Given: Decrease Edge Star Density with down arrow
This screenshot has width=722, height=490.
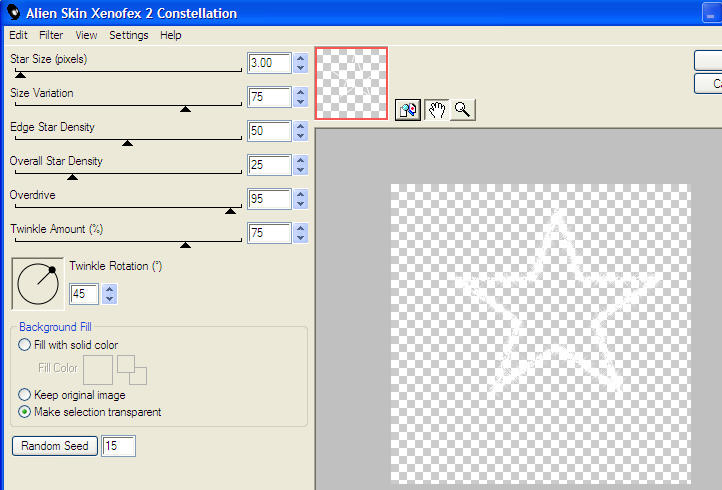Looking at the screenshot, I should [x=301, y=136].
